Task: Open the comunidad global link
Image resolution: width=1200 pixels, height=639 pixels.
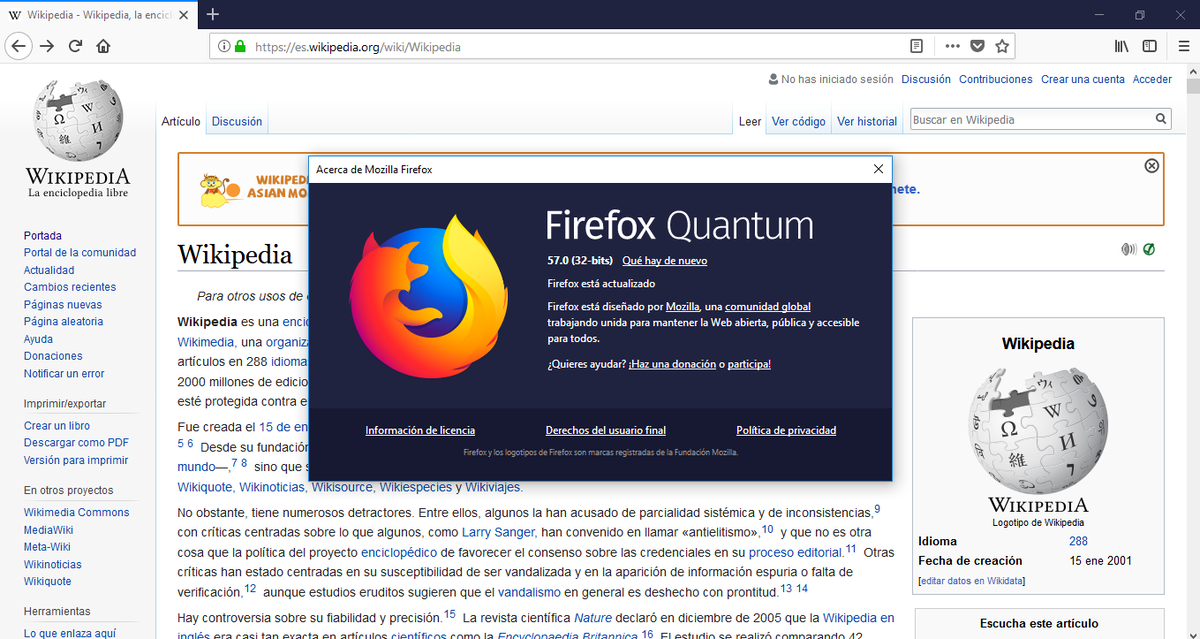Action: tap(768, 306)
